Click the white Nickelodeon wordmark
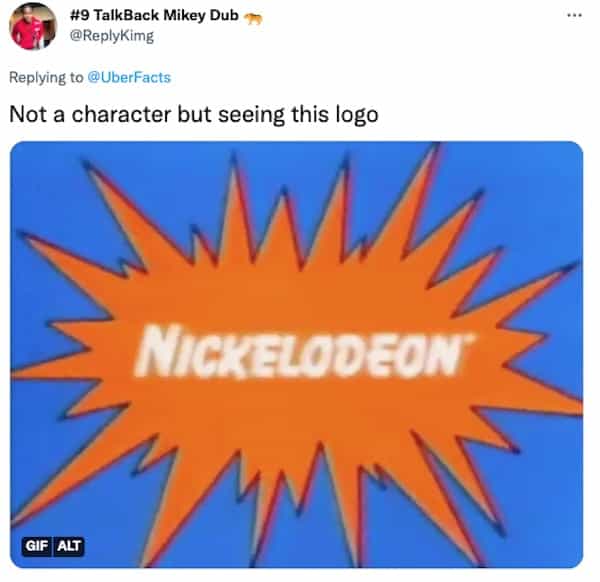The image size is (600, 582). [302, 352]
